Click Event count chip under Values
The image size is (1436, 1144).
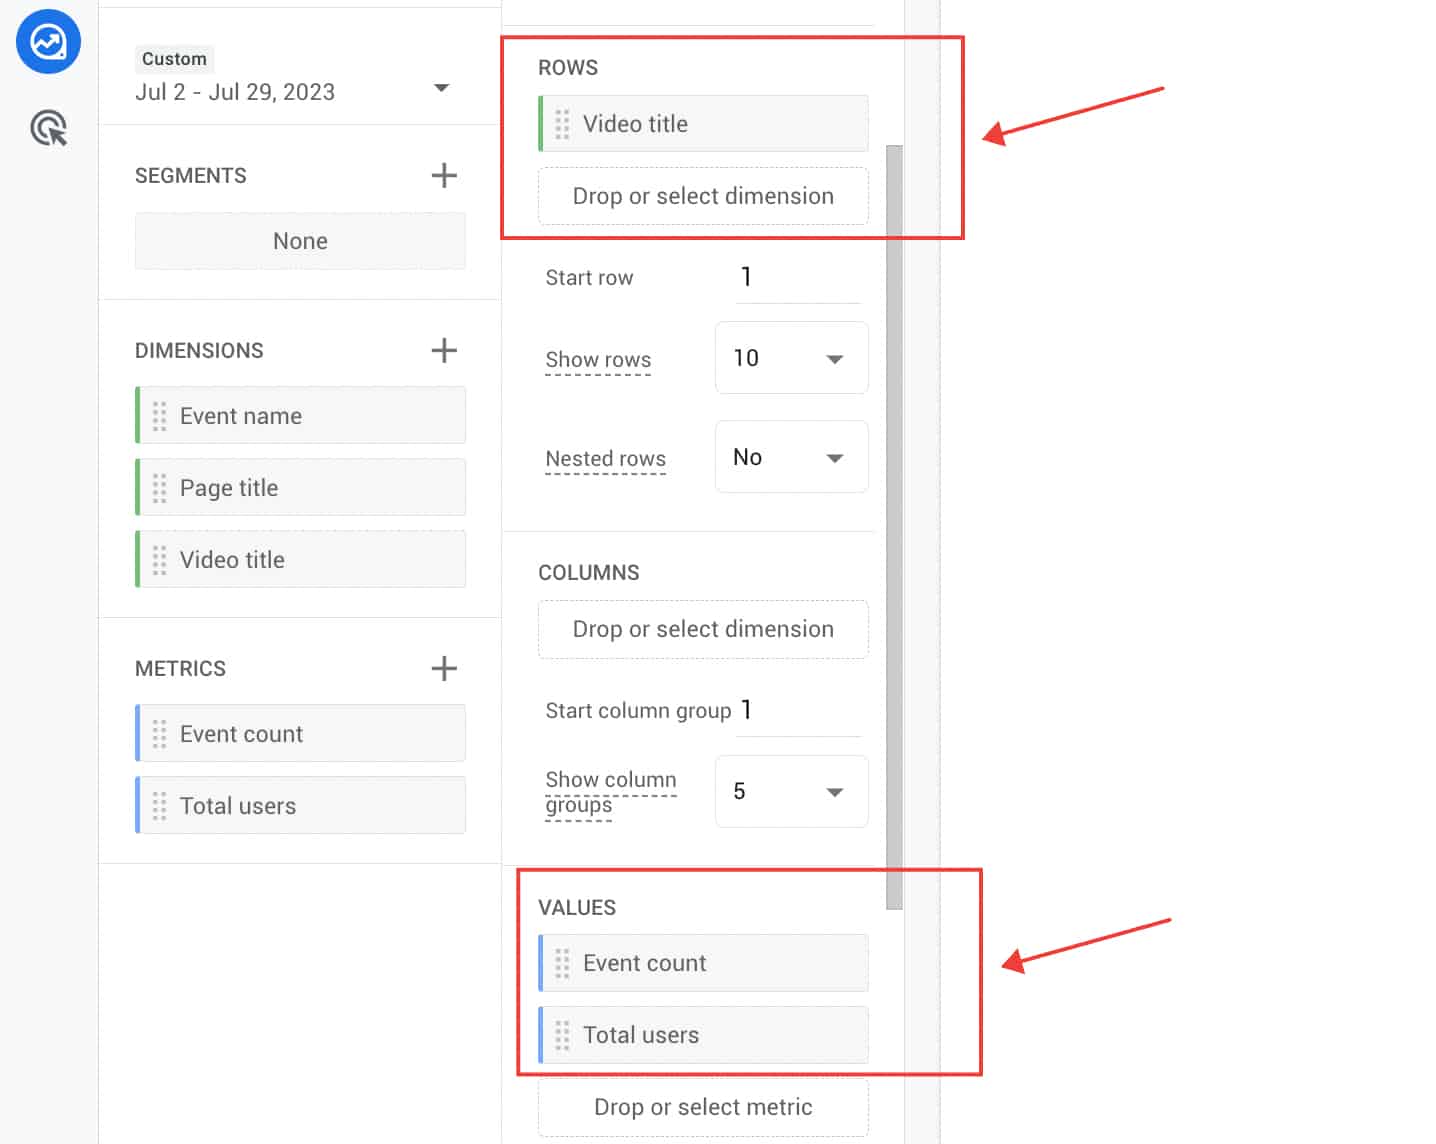703,963
